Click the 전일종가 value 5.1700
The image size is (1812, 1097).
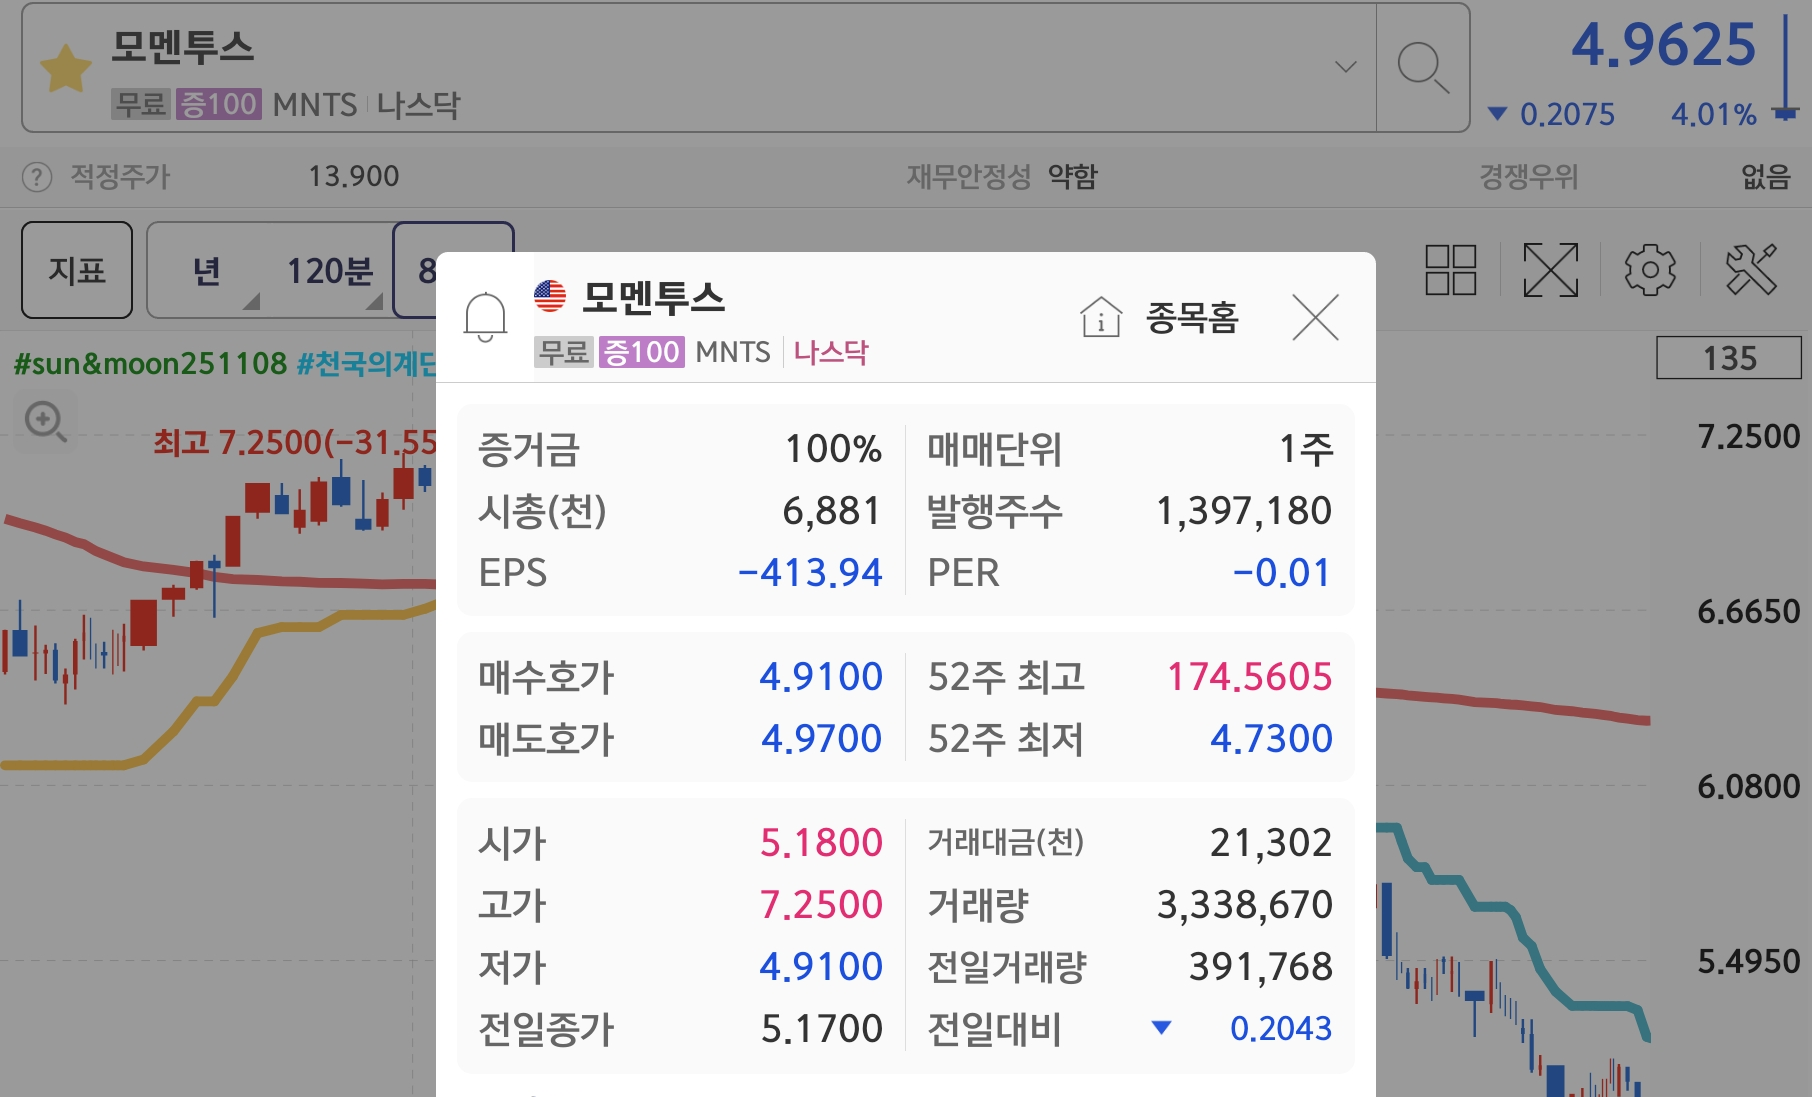822,1029
